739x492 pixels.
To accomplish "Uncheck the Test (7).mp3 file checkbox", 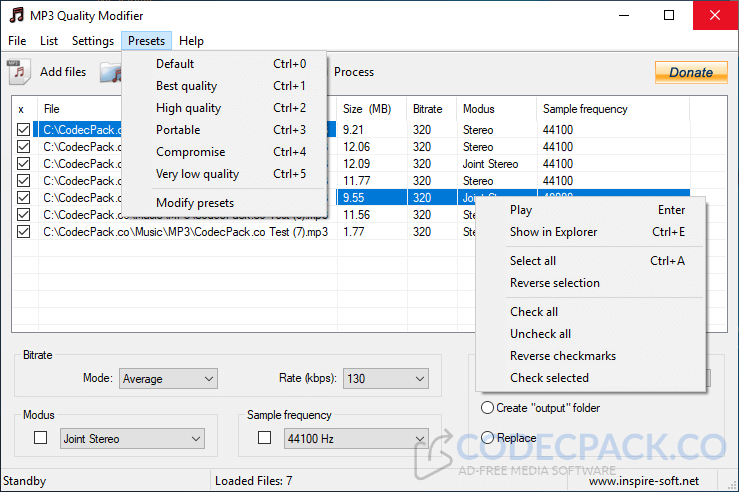I will [x=24, y=231].
